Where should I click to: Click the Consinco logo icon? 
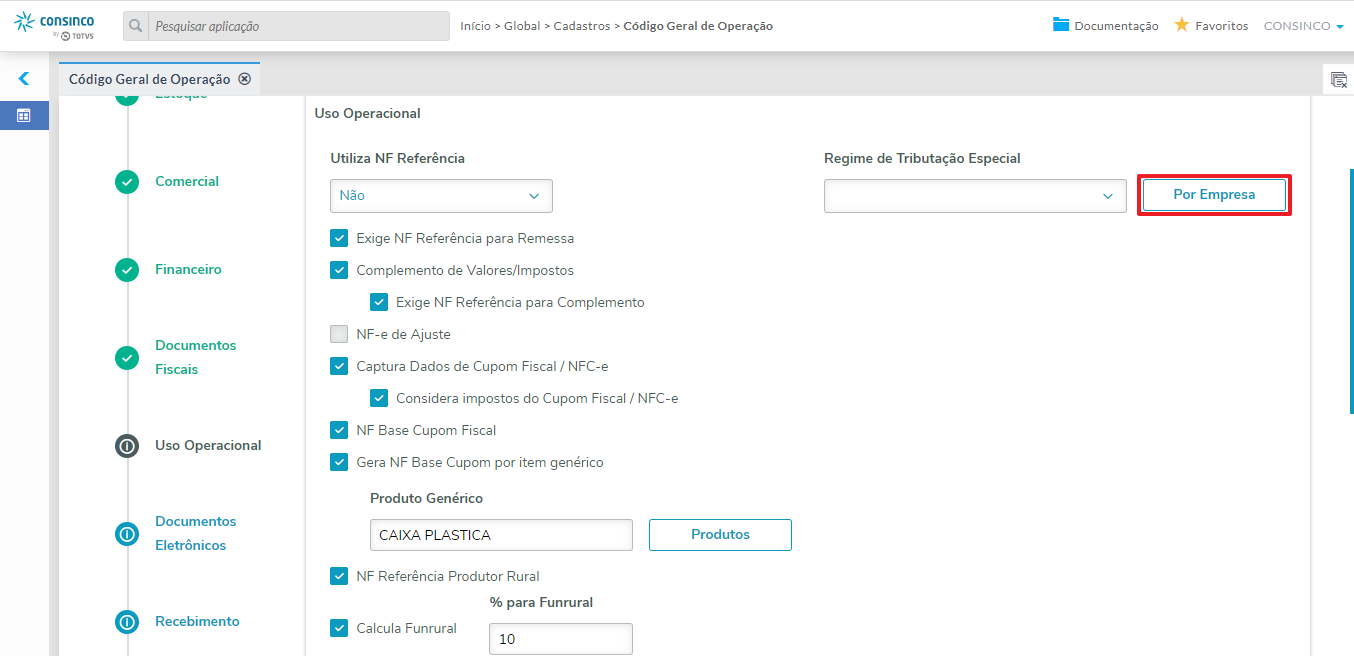click(24, 20)
